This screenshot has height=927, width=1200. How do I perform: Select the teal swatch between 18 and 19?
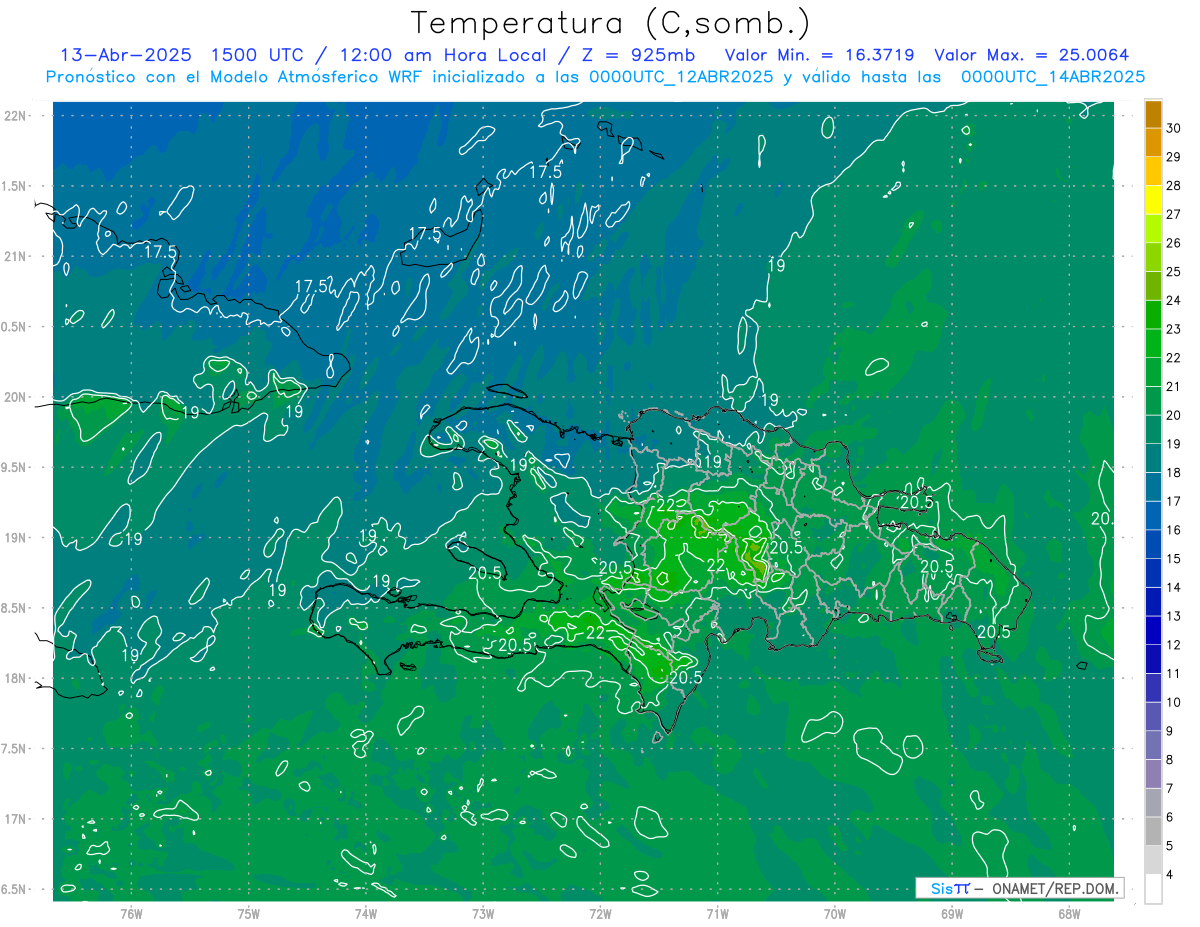pos(1154,459)
